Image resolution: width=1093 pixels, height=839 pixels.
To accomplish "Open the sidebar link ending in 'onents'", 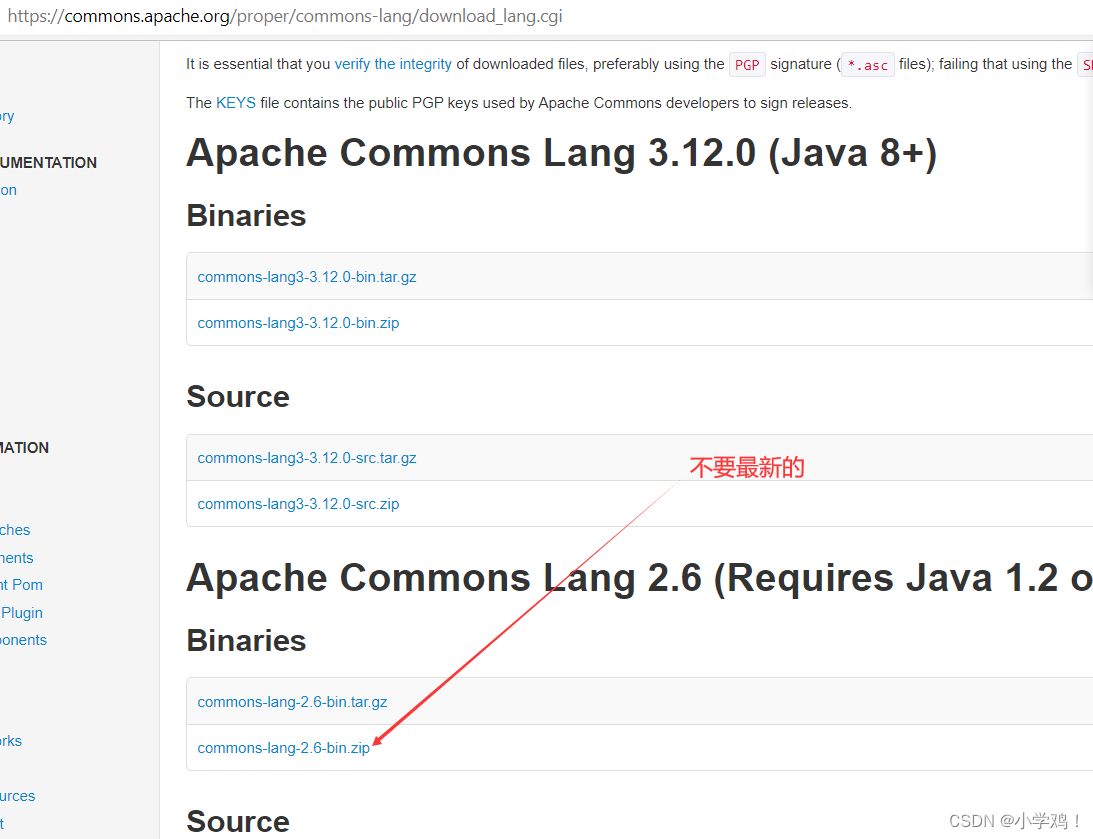I will tap(23, 640).
